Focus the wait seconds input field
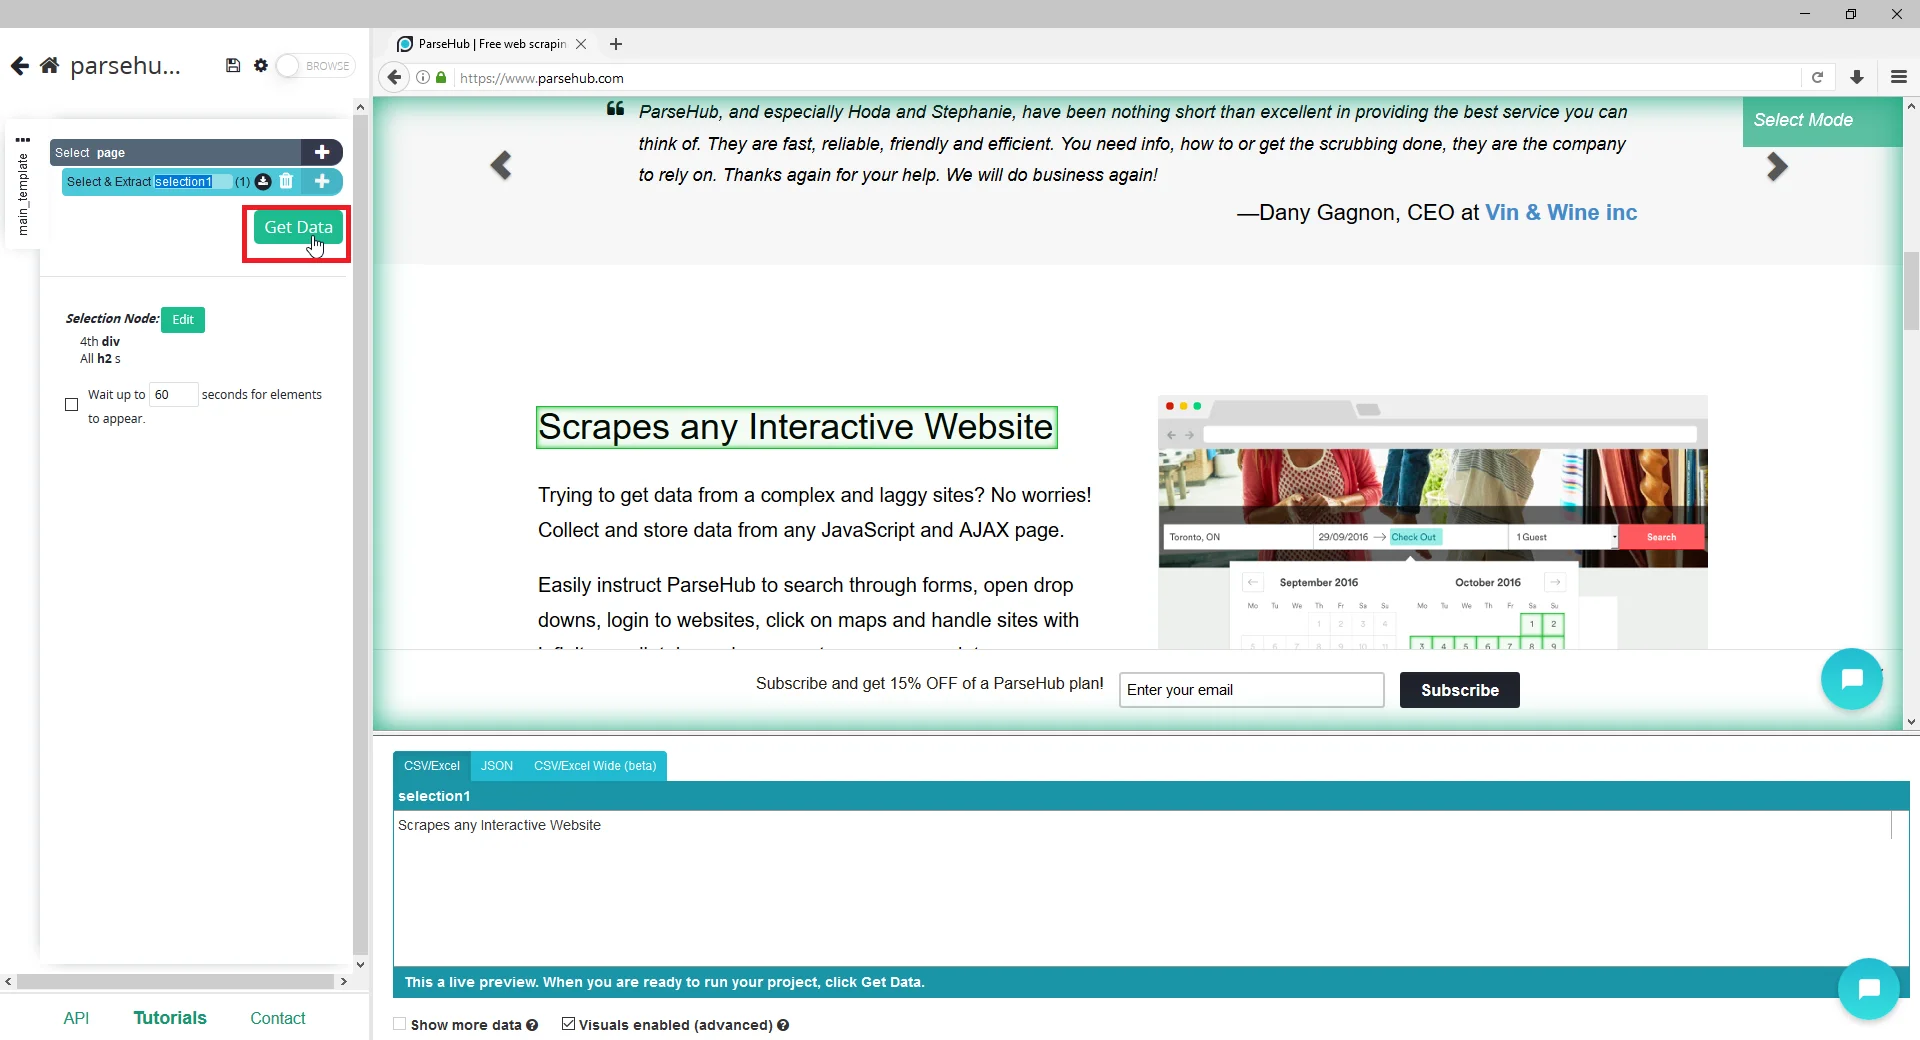 [x=173, y=395]
